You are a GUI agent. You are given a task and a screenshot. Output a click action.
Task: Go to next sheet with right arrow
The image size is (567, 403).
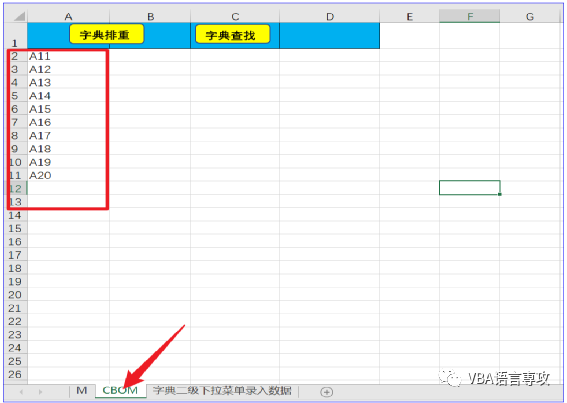coord(40,392)
